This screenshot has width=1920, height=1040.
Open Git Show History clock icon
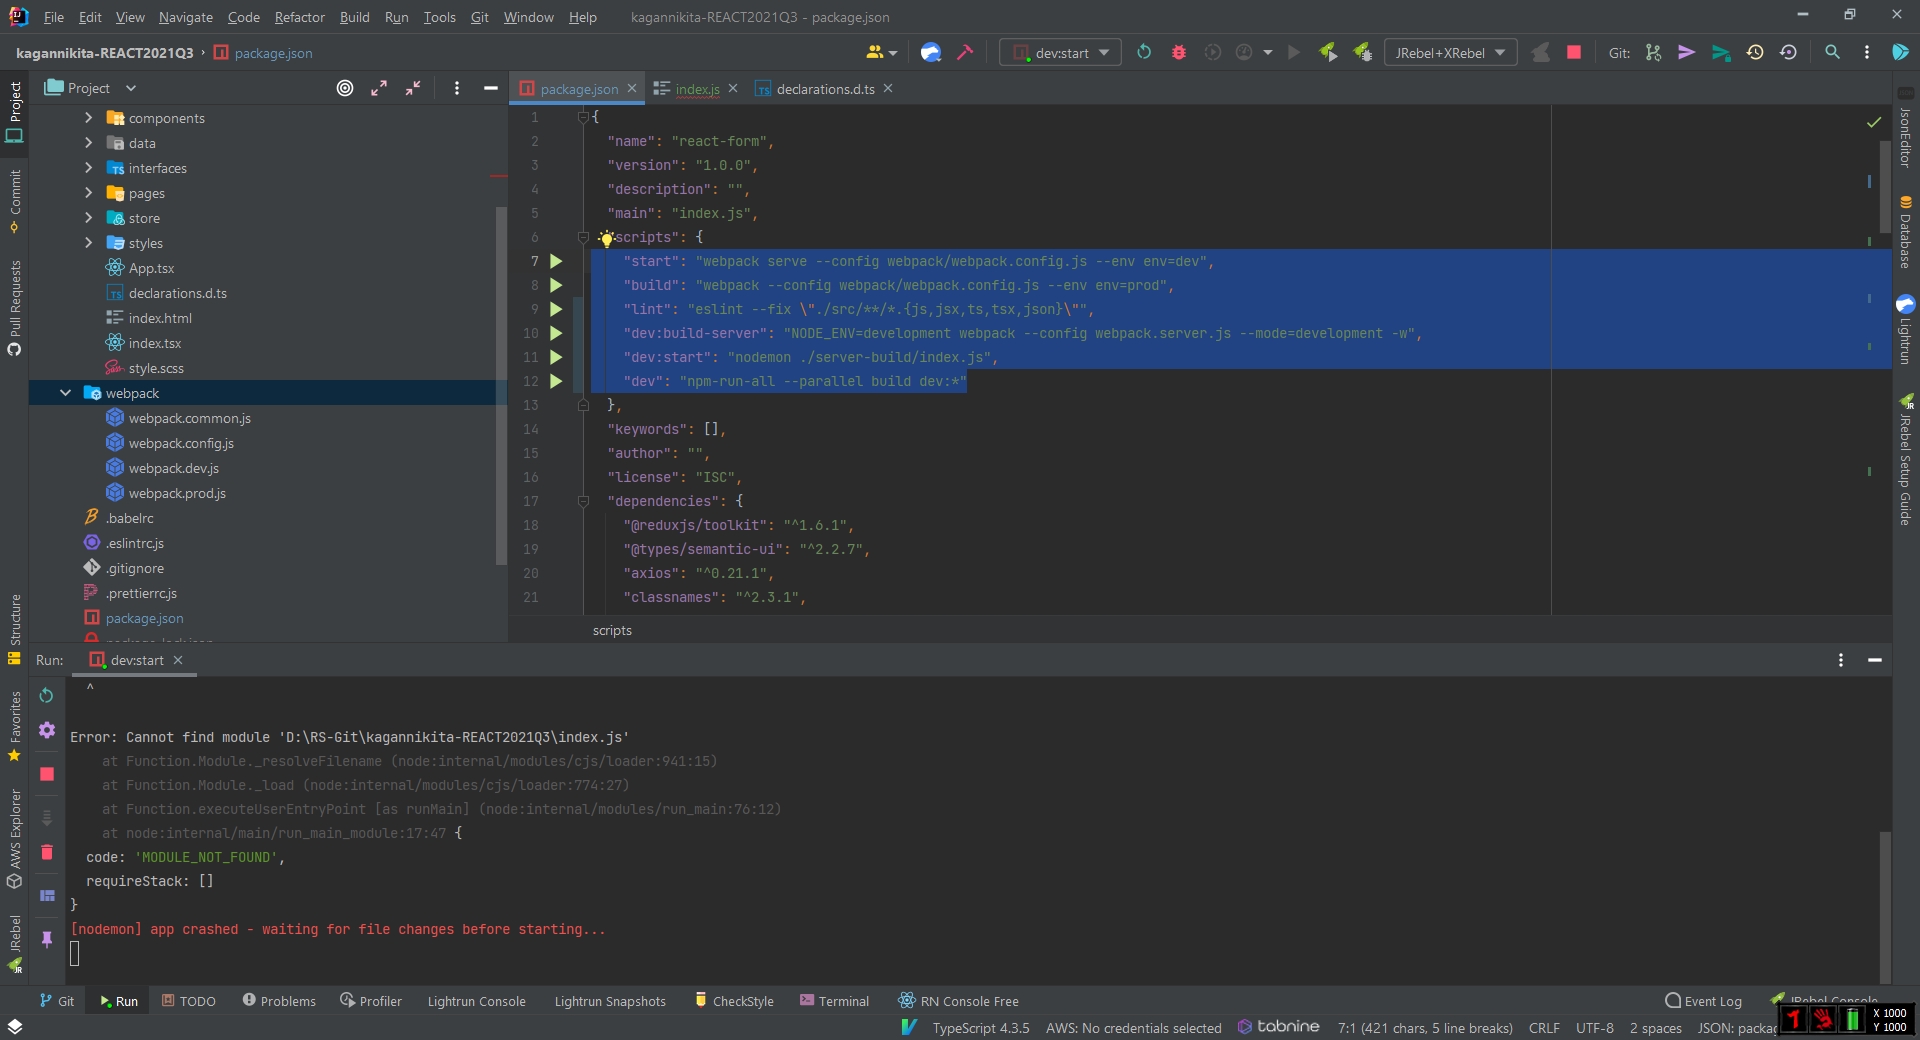(x=1755, y=53)
